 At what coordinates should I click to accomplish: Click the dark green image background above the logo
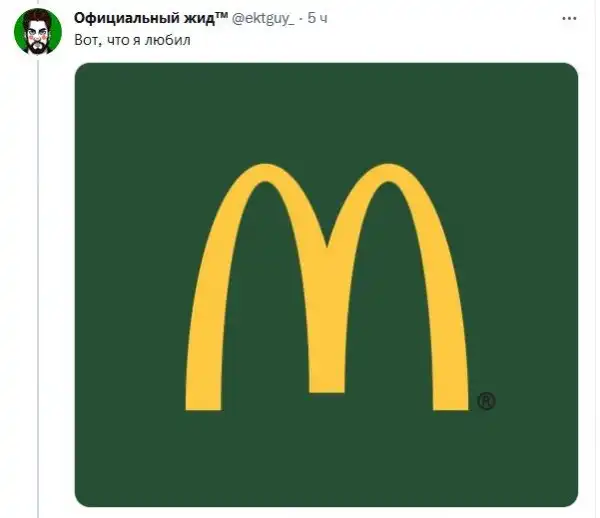pos(326,113)
